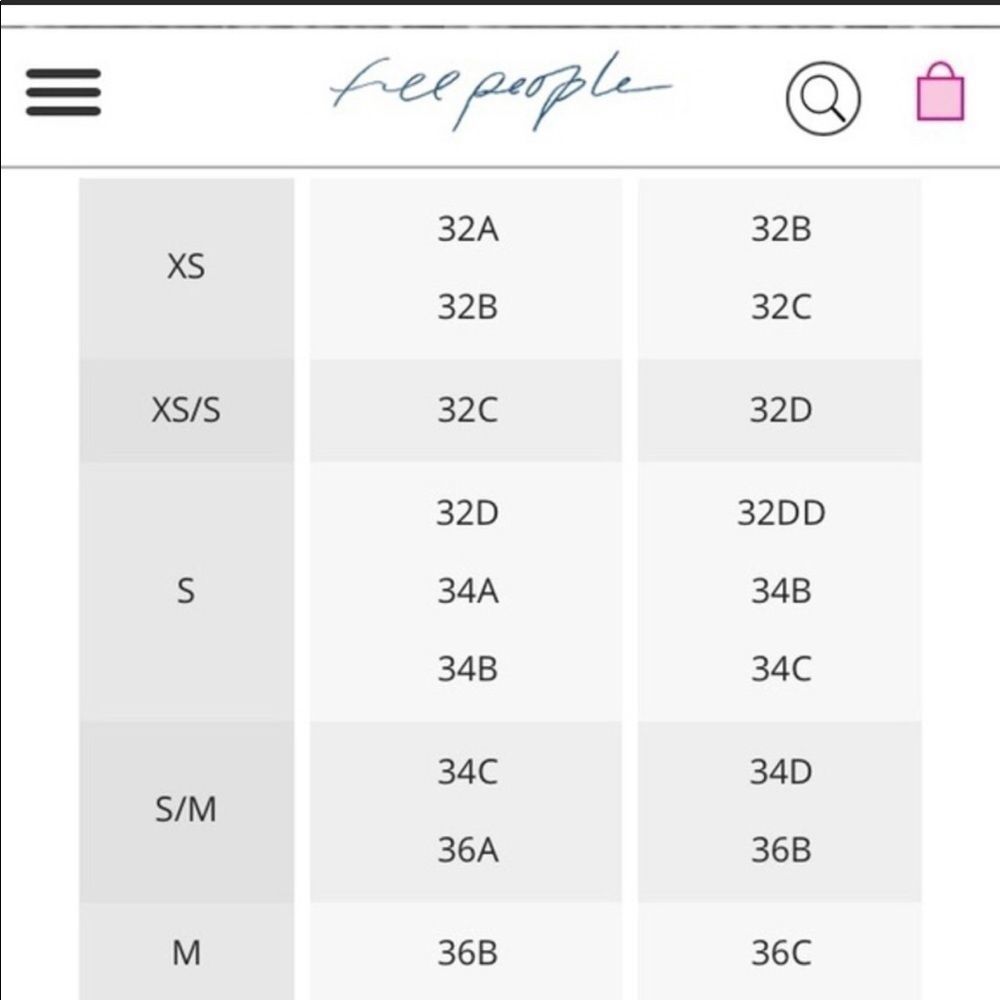Click the 32C cell in XS/S row

[467, 410]
